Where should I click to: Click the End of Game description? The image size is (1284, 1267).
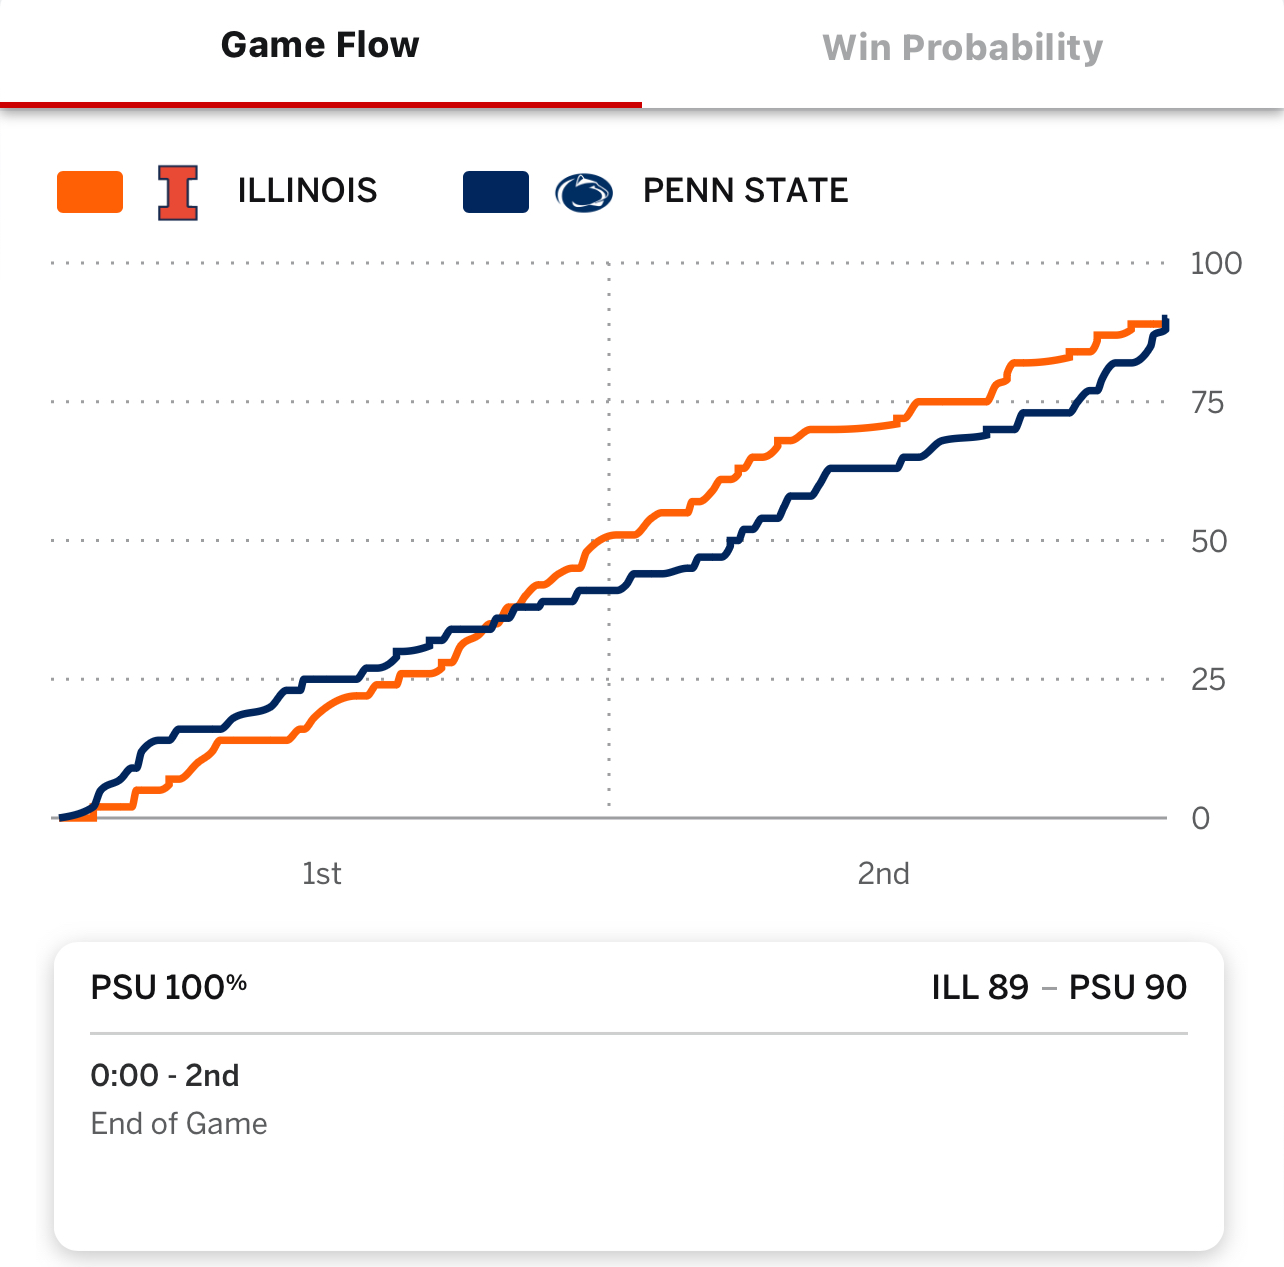179,1124
